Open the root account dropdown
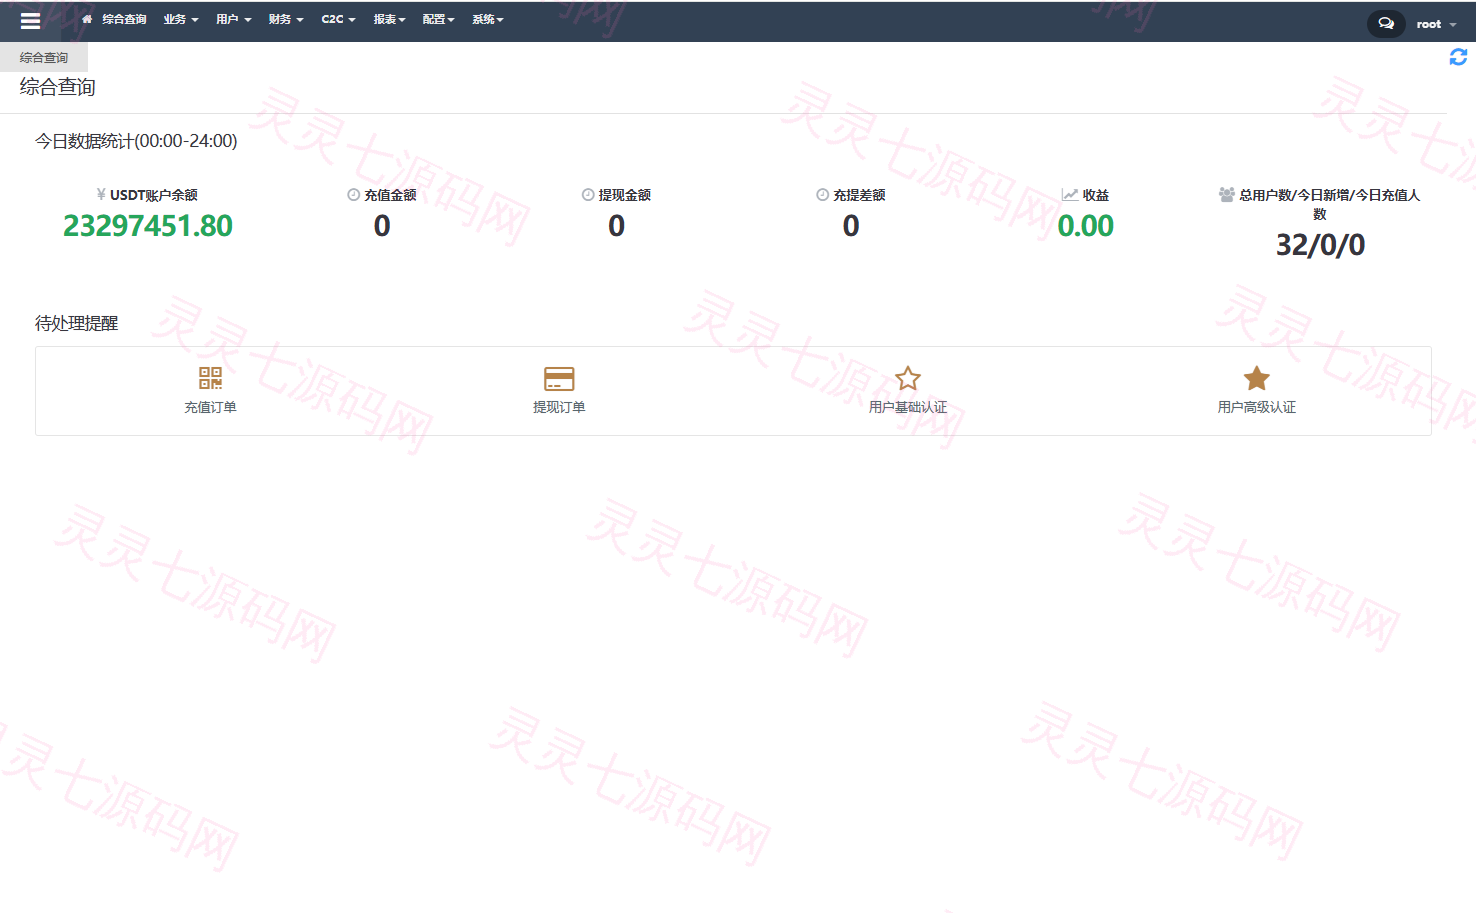Image resolution: width=1476 pixels, height=913 pixels. [1436, 24]
